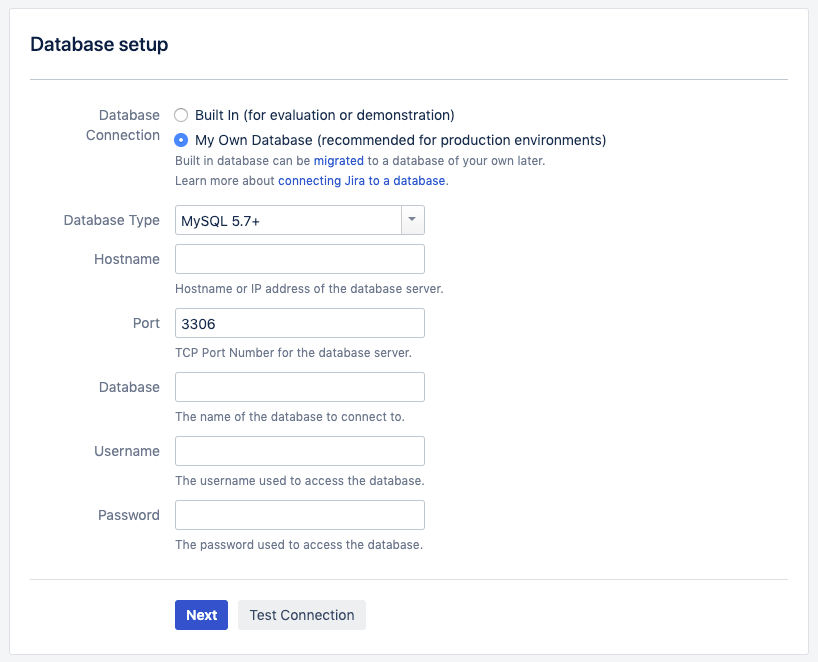
Task: Click the Test Connection button
Action: click(302, 615)
